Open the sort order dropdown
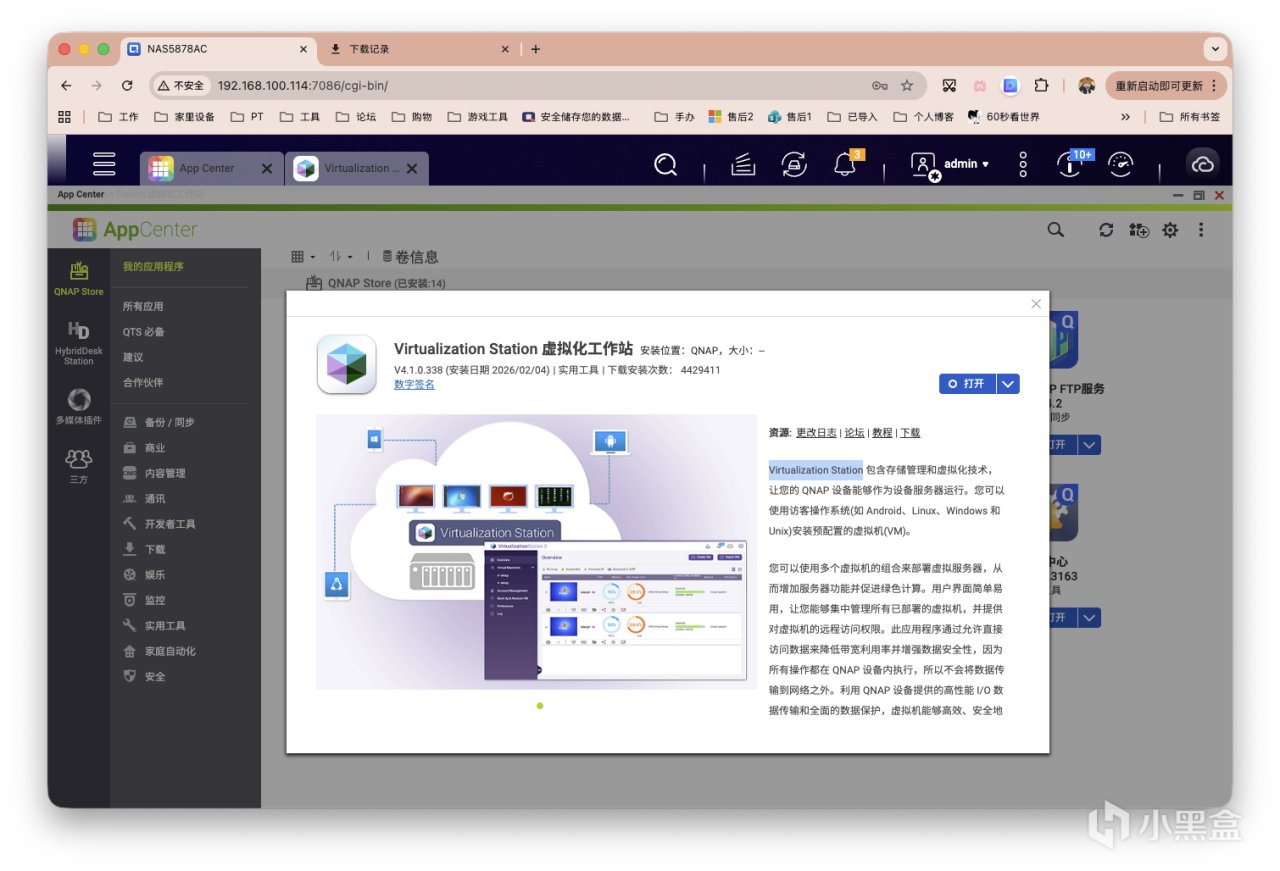 point(341,257)
